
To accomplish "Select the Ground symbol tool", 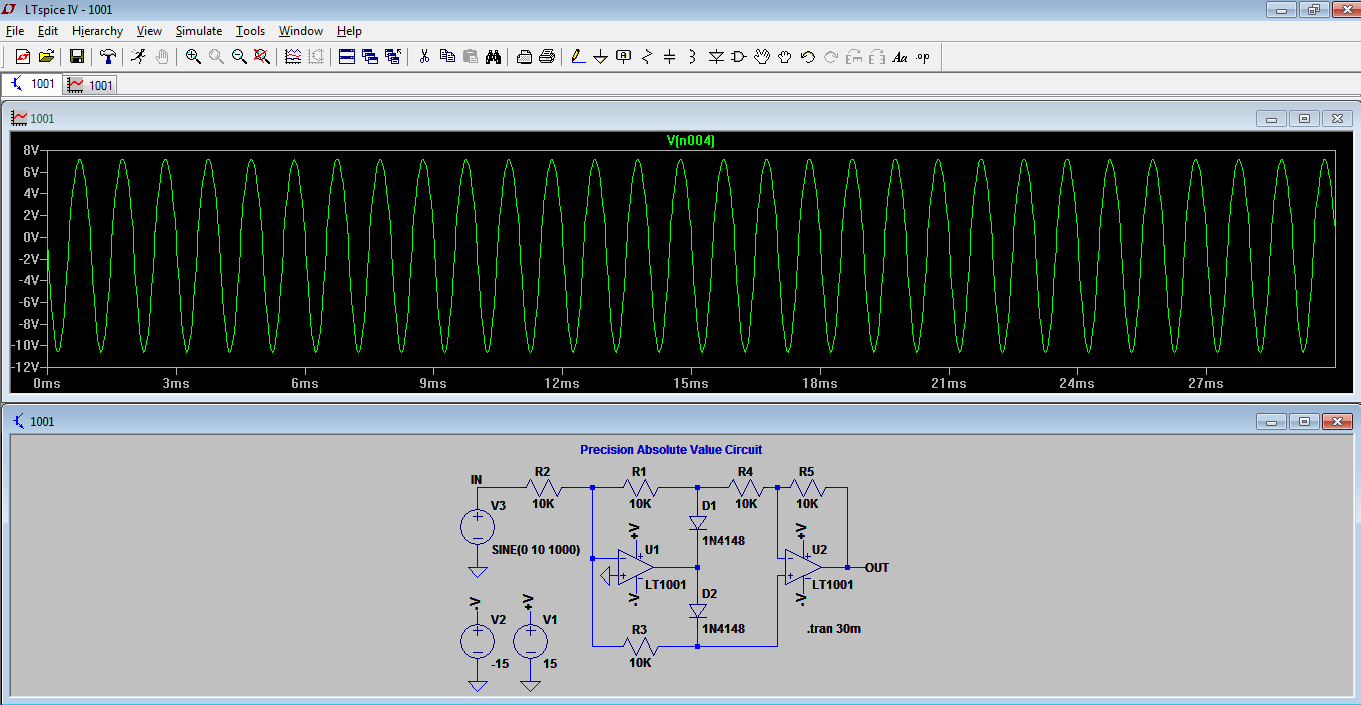I will [x=600, y=57].
